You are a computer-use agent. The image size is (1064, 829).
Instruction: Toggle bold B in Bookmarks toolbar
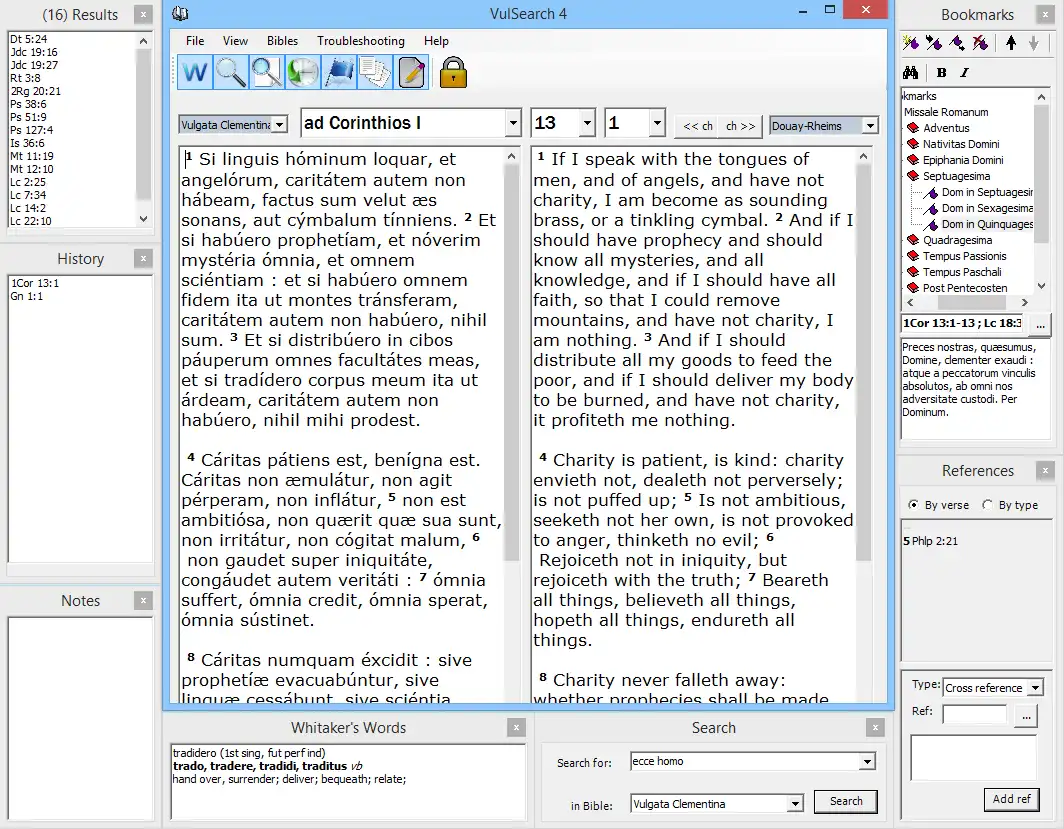(x=941, y=72)
